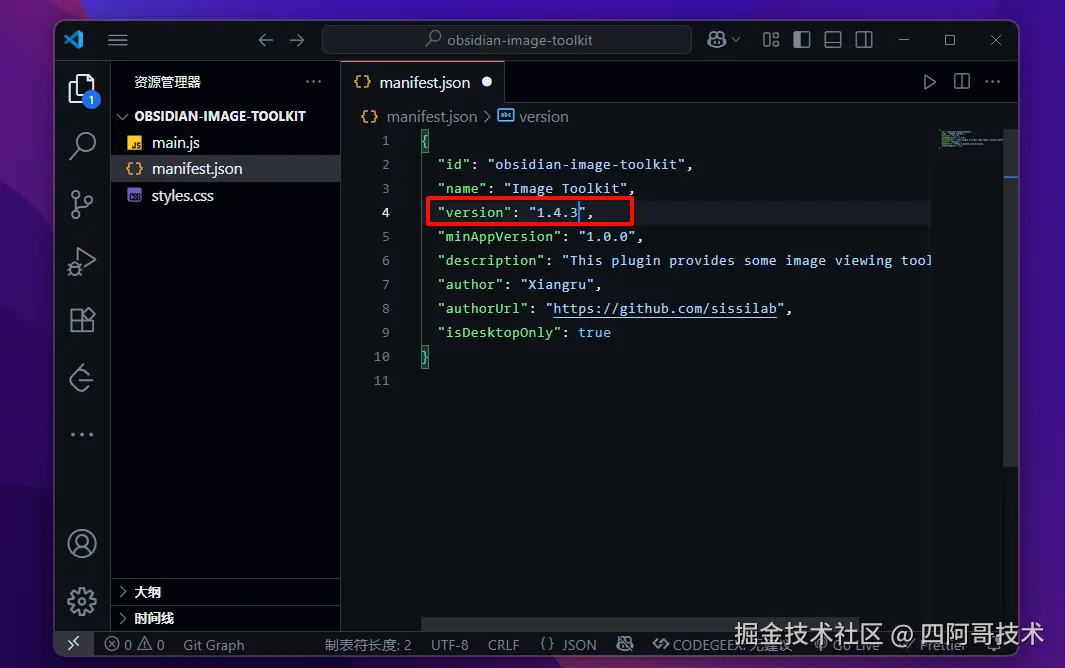Open the Search view in activity bar
This screenshot has height=668, width=1065.
coord(82,145)
